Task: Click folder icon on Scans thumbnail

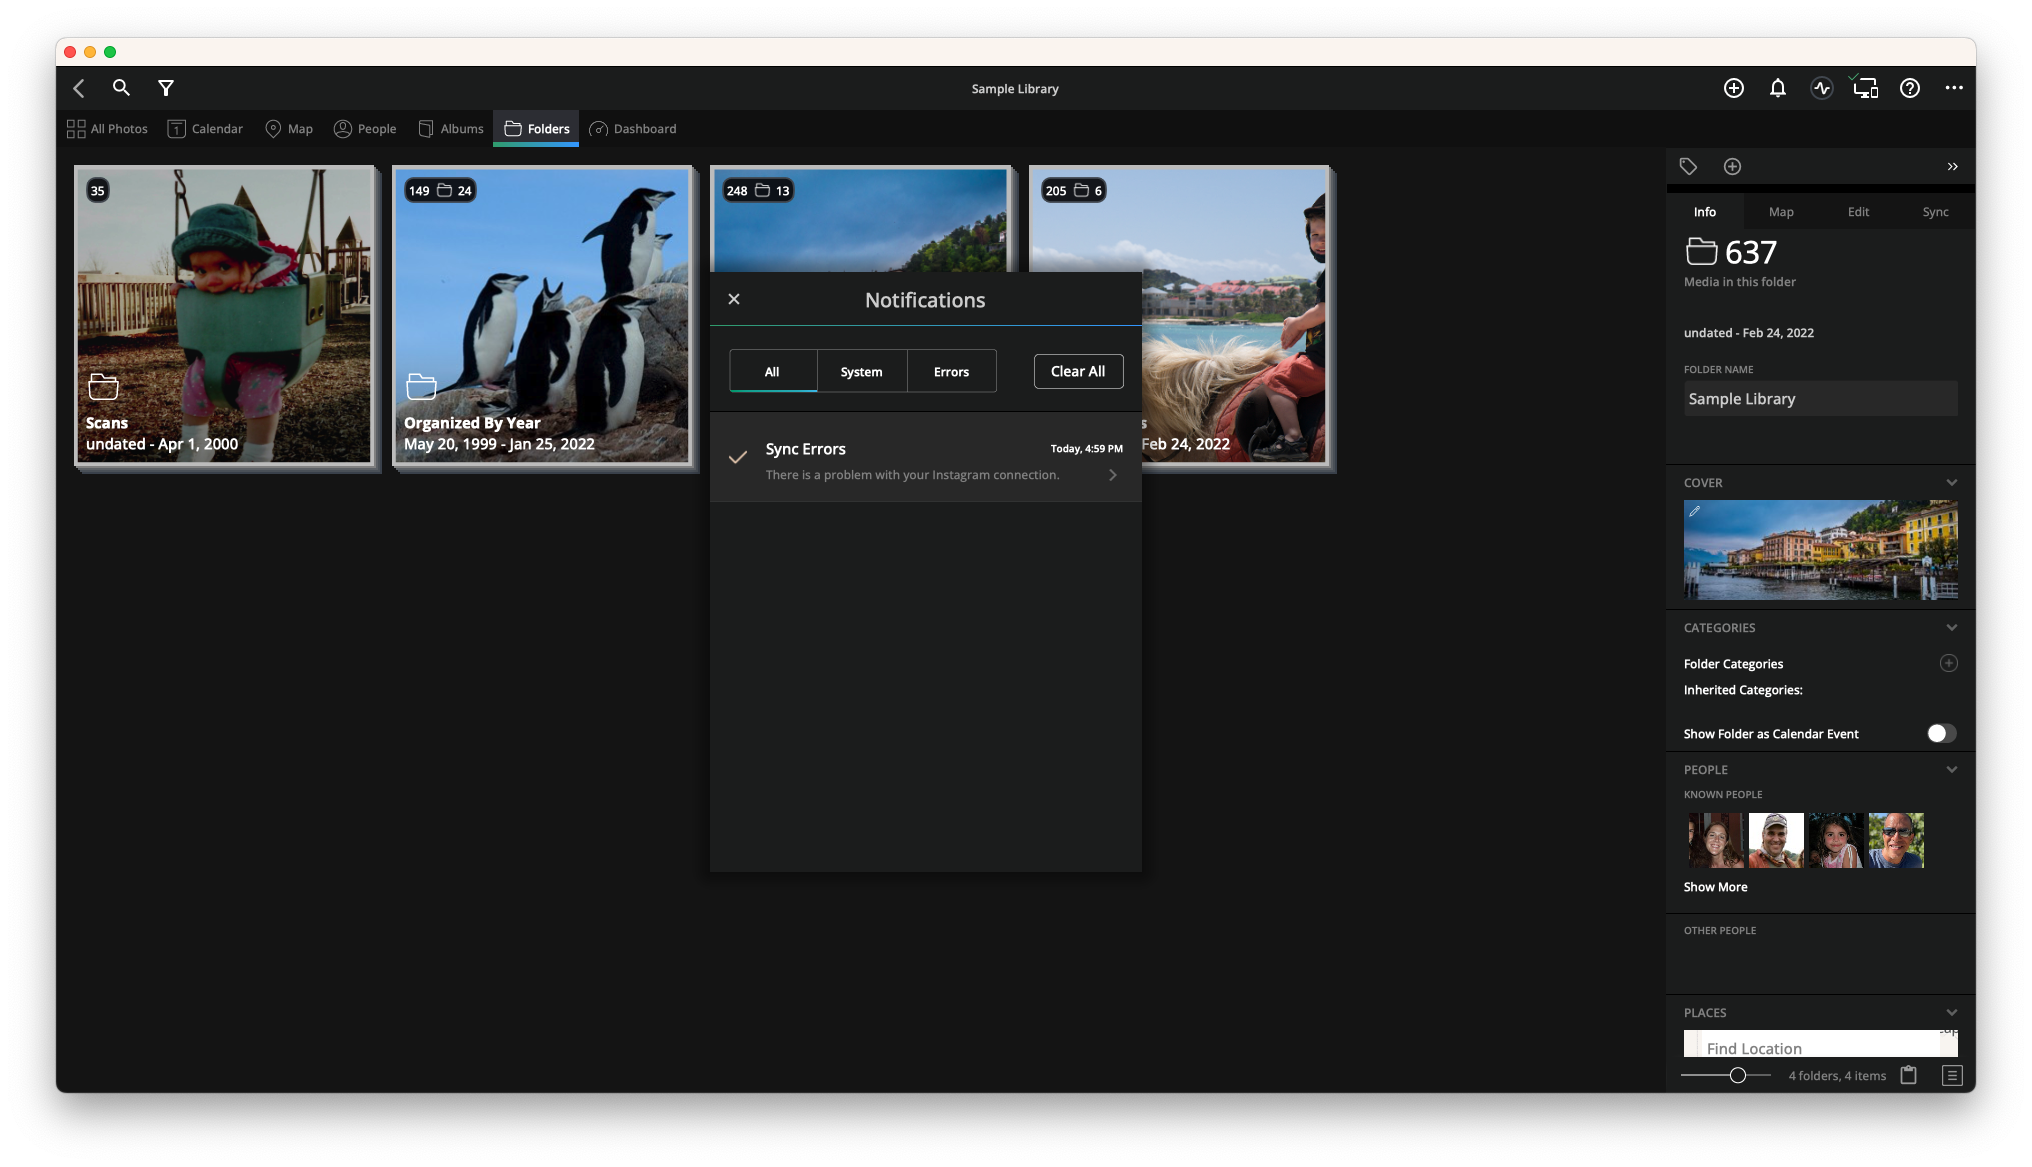Action: [104, 386]
